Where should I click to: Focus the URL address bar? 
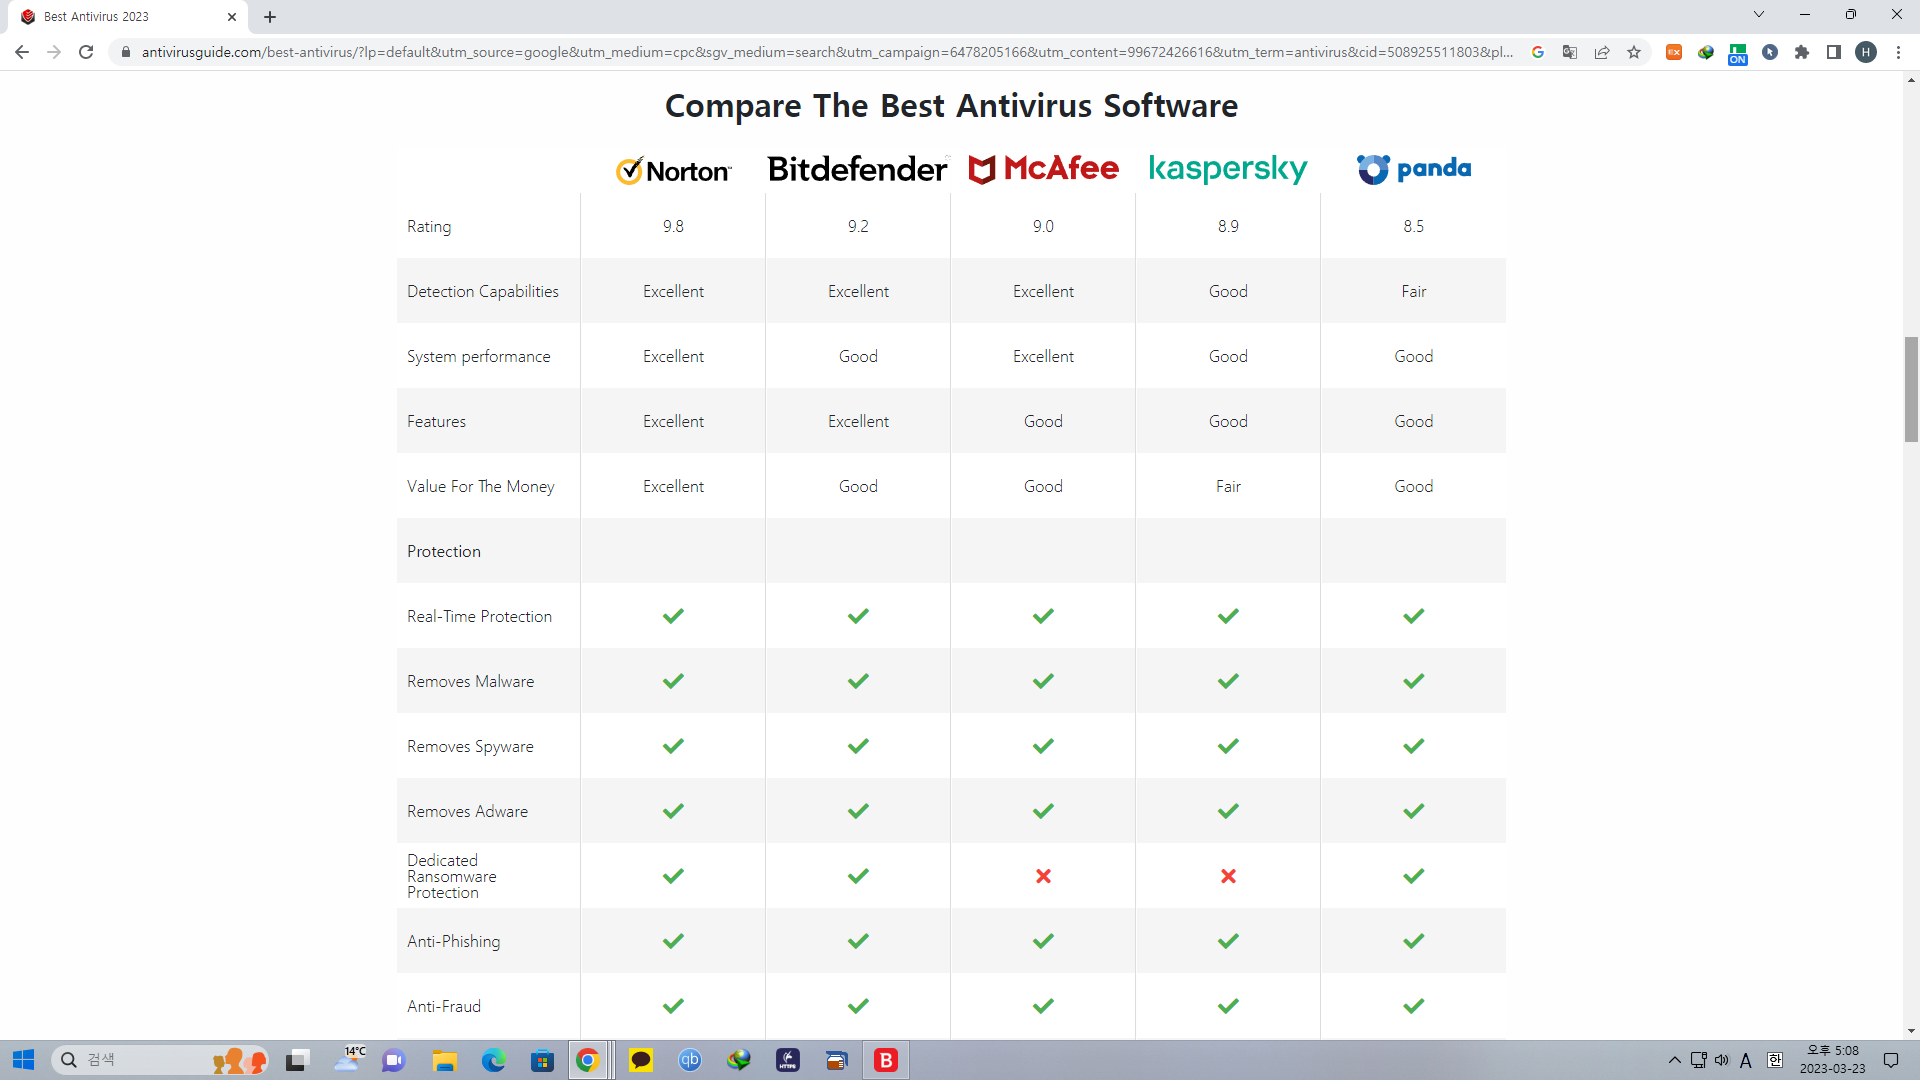(x=826, y=52)
